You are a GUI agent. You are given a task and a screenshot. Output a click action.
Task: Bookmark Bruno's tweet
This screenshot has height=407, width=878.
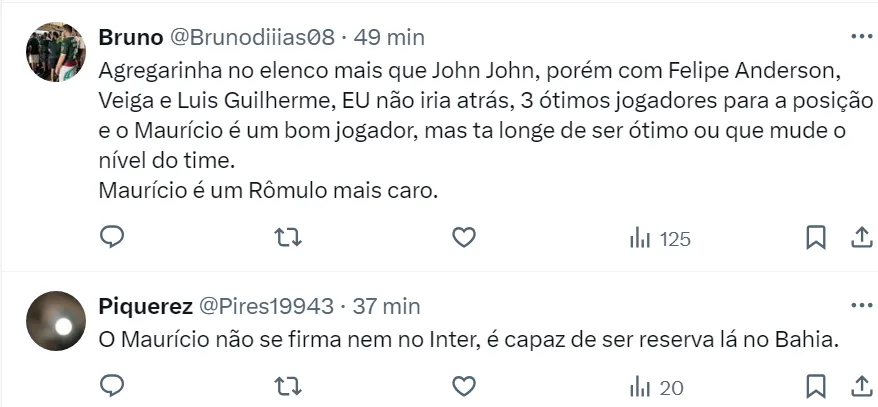coord(816,238)
